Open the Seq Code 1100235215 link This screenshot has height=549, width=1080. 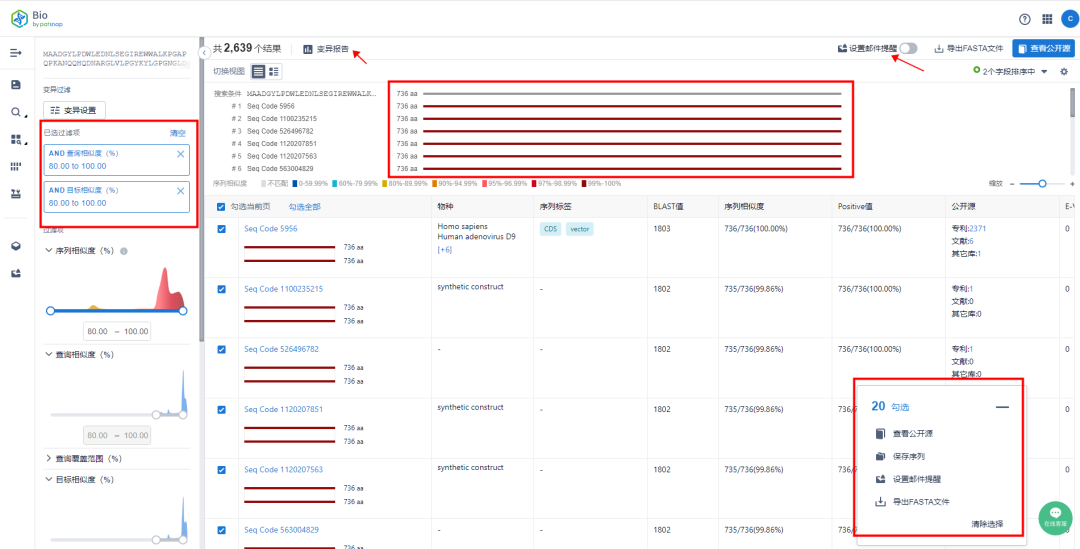click(x=284, y=289)
